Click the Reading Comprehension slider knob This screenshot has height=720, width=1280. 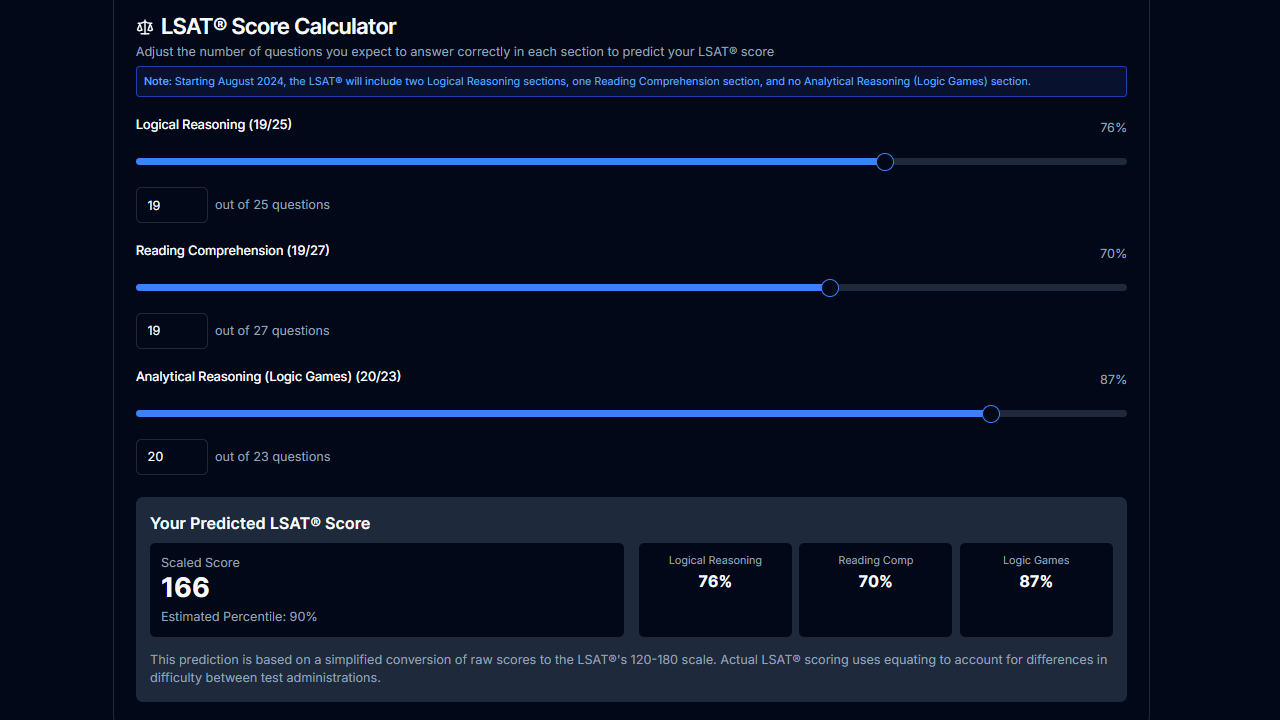pos(829,287)
